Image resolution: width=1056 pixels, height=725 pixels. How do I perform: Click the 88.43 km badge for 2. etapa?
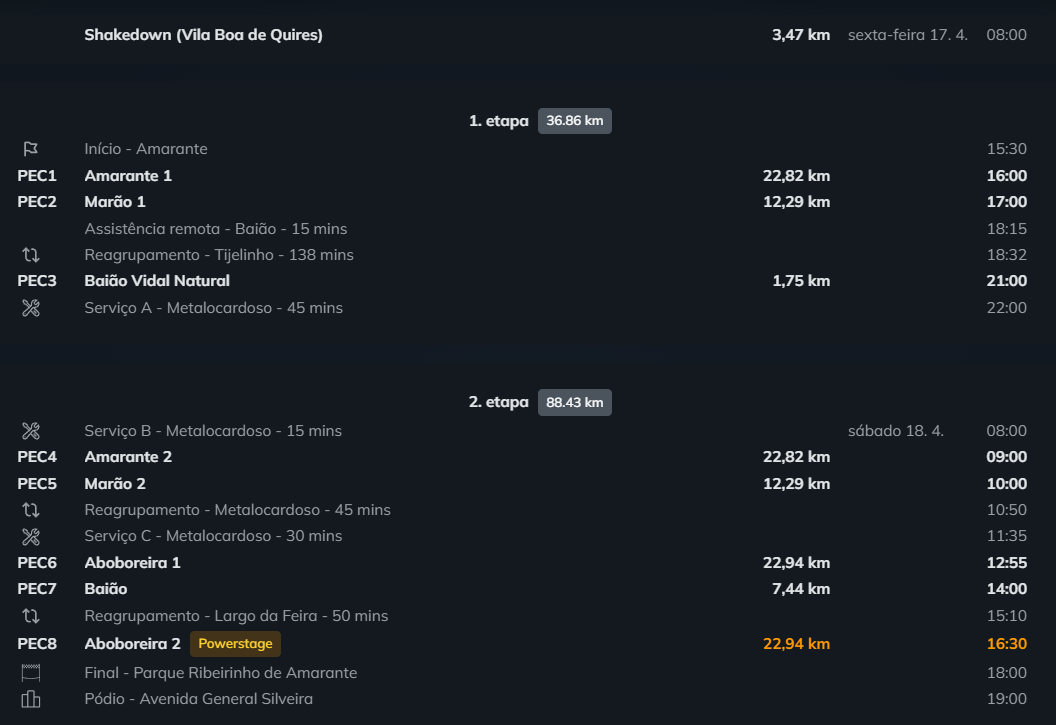[x=574, y=402]
